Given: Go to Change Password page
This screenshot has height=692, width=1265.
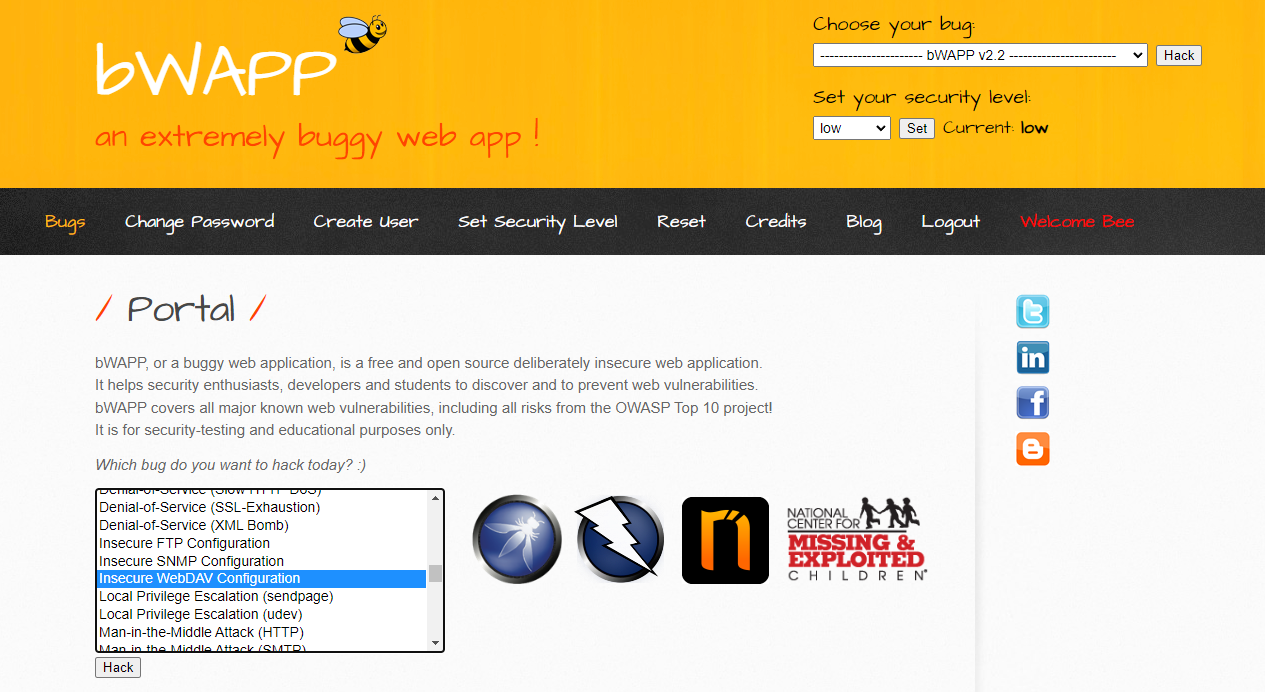Looking at the screenshot, I should [x=199, y=222].
